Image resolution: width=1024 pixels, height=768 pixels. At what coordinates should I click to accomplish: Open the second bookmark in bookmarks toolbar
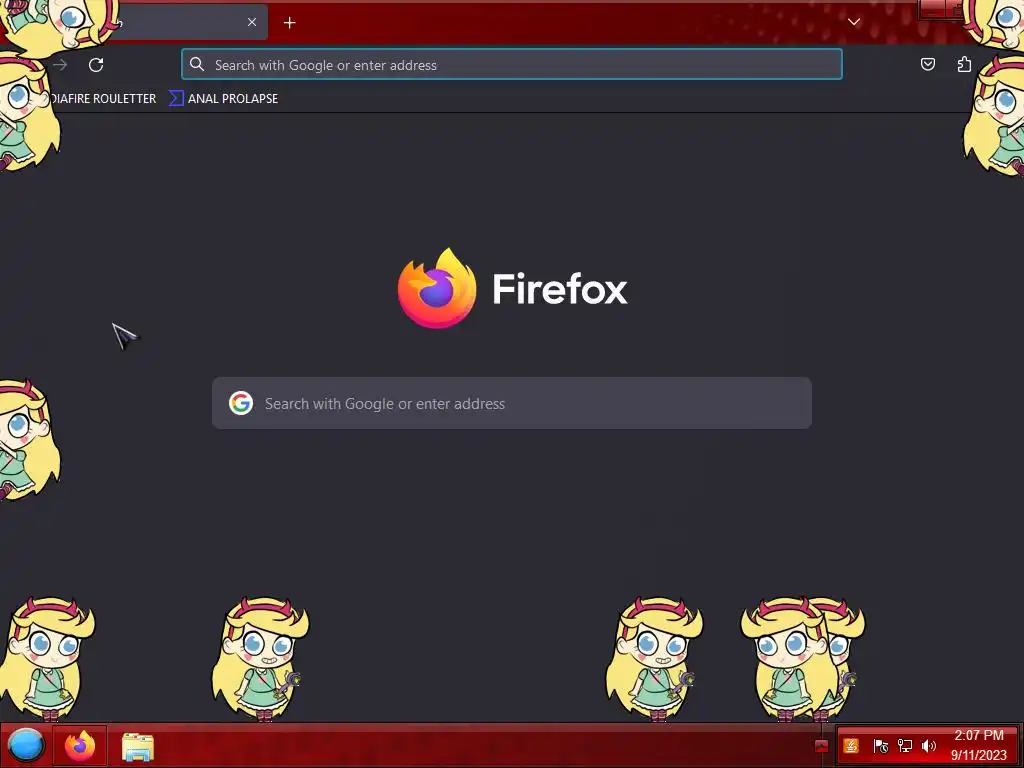pos(223,99)
